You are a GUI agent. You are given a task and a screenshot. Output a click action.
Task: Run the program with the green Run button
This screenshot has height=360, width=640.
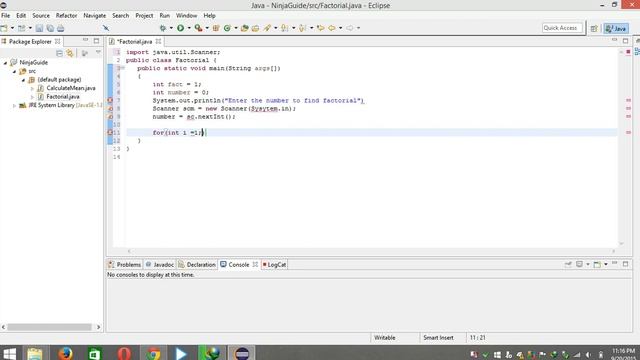coord(180,28)
